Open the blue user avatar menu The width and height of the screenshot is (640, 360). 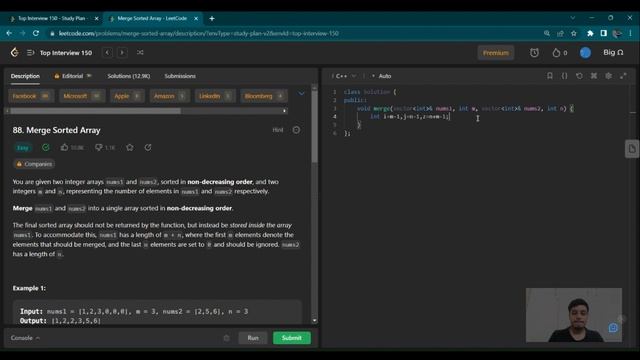coord(585,53)
